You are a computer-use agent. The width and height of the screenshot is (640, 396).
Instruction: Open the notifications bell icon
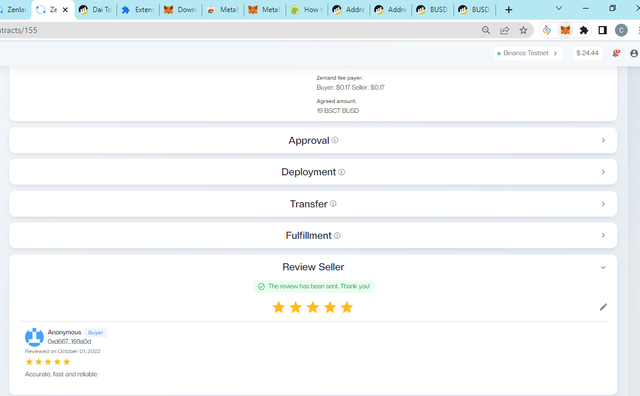coord(616,53)
